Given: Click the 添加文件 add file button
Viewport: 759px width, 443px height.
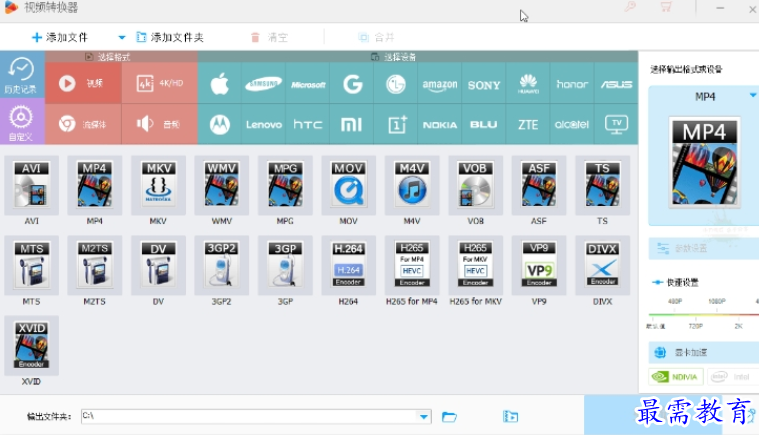Looking at the screenshot, I should (x=60, y=37).
